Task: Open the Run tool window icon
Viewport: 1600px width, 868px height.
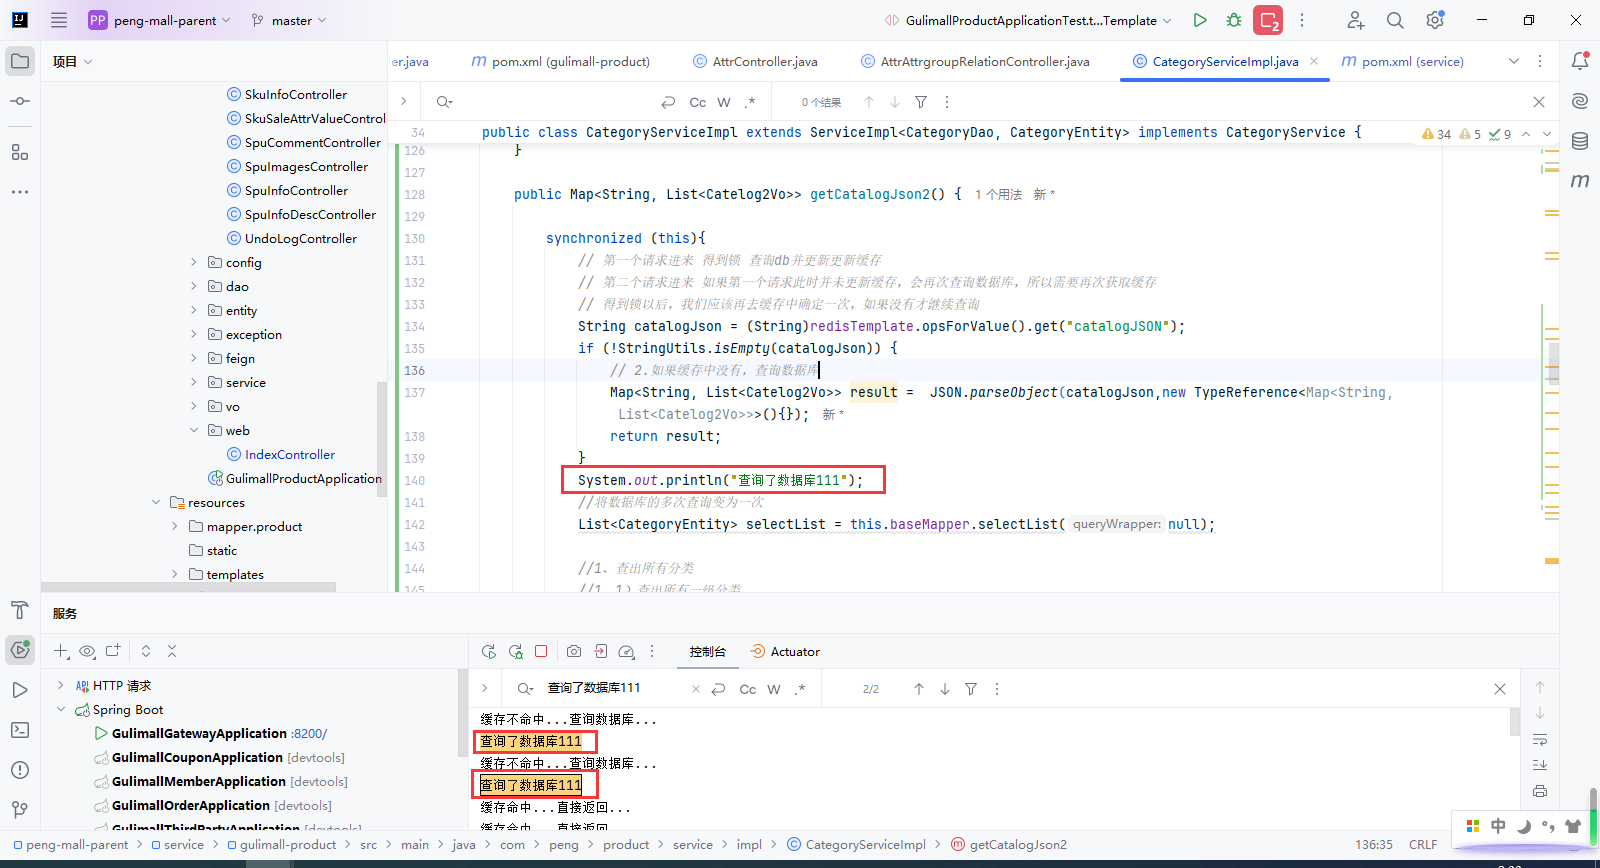Action: pos(20,690)
